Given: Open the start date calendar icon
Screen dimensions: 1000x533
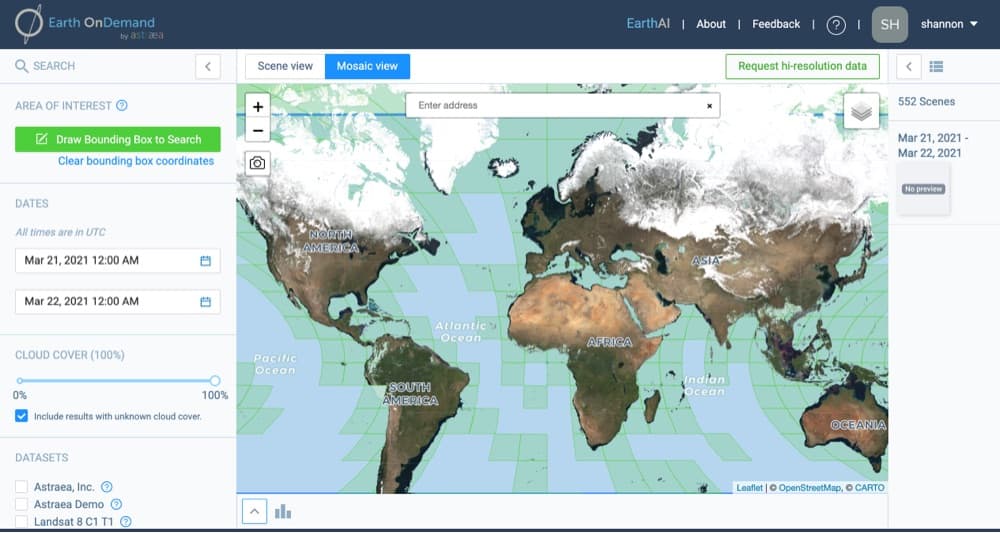Looking at the screenshot, I should [x=206, y=261].
